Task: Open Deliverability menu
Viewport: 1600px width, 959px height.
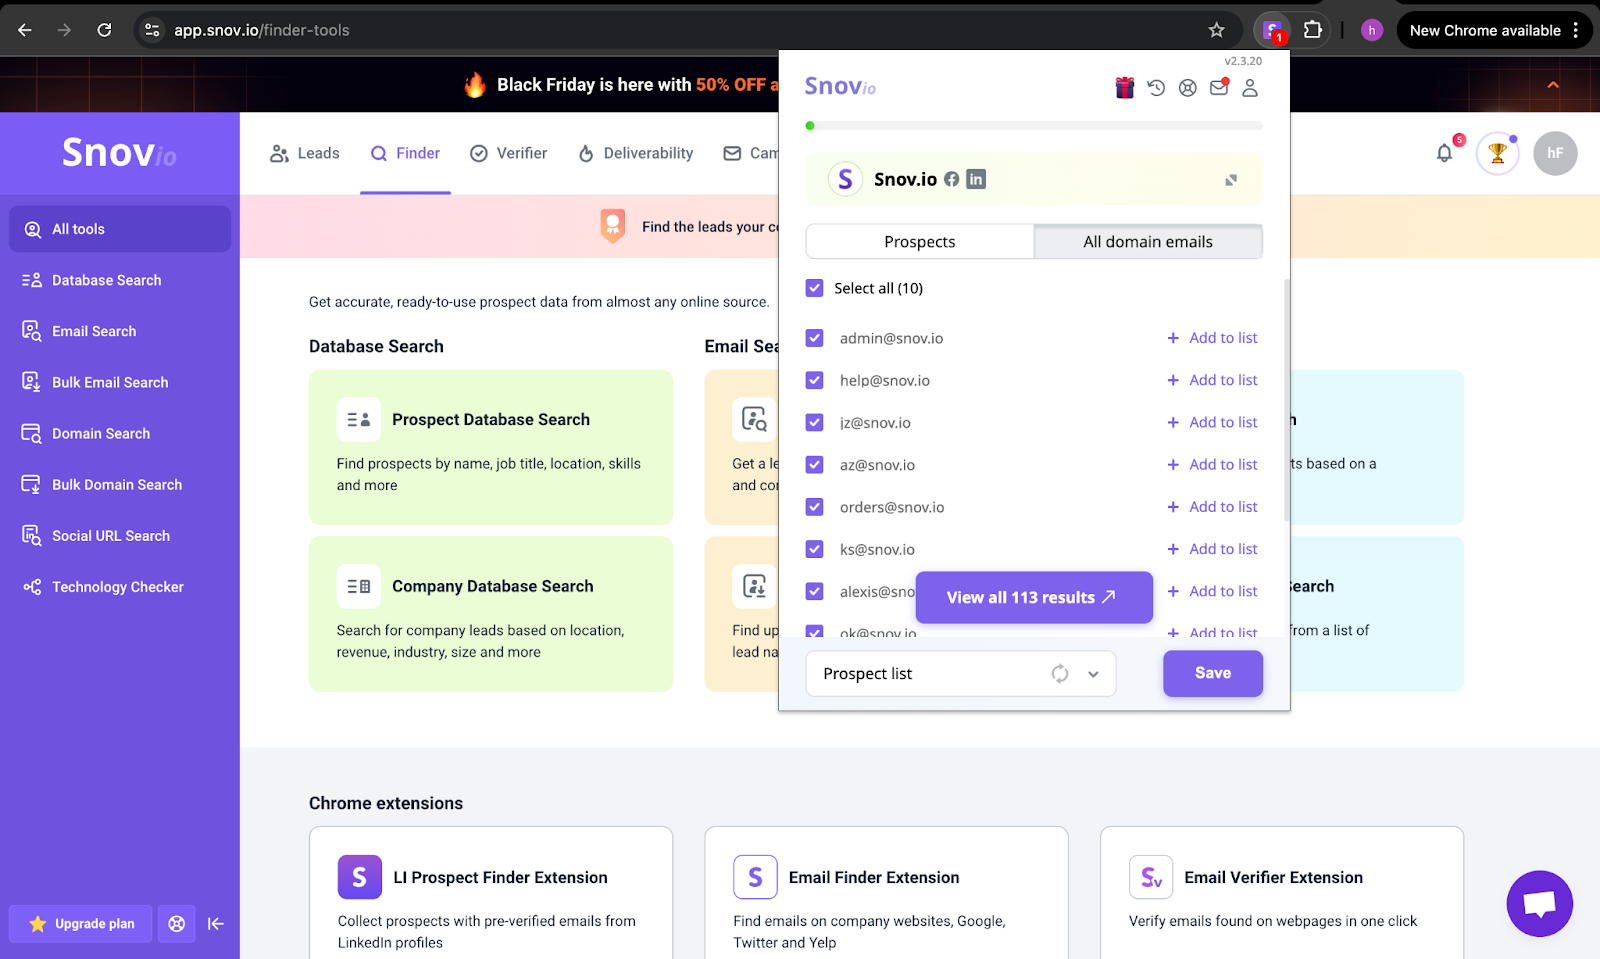Action: click(636, 153)
